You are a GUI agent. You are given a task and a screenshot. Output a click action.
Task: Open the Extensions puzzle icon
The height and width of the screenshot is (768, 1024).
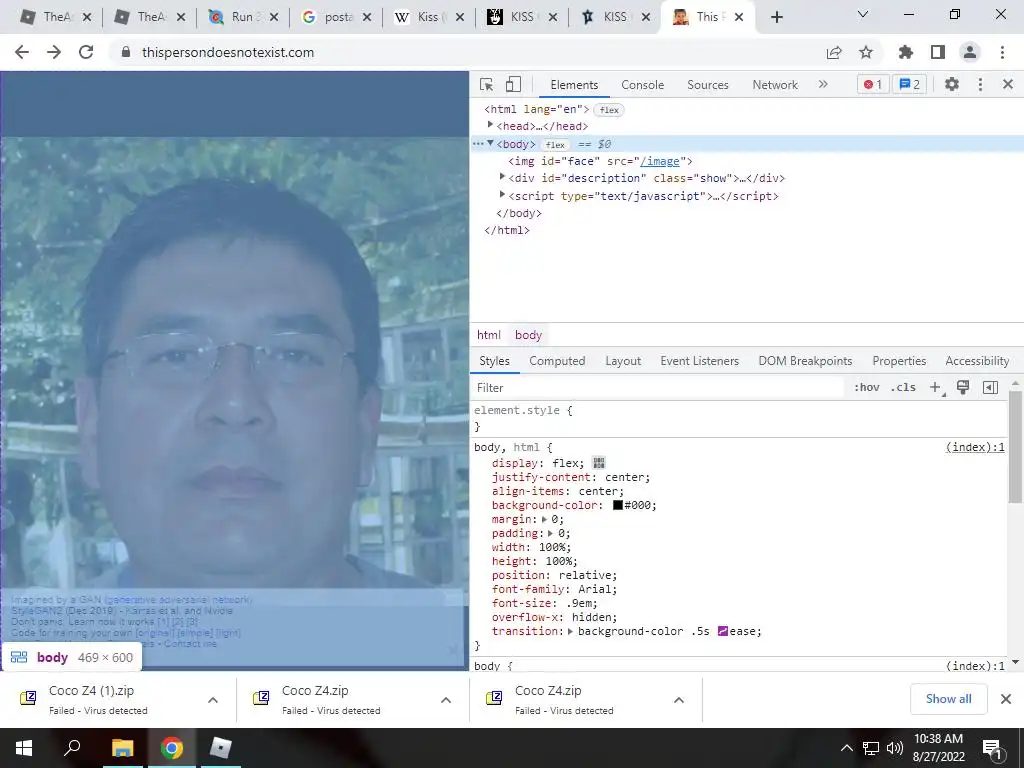906,52
